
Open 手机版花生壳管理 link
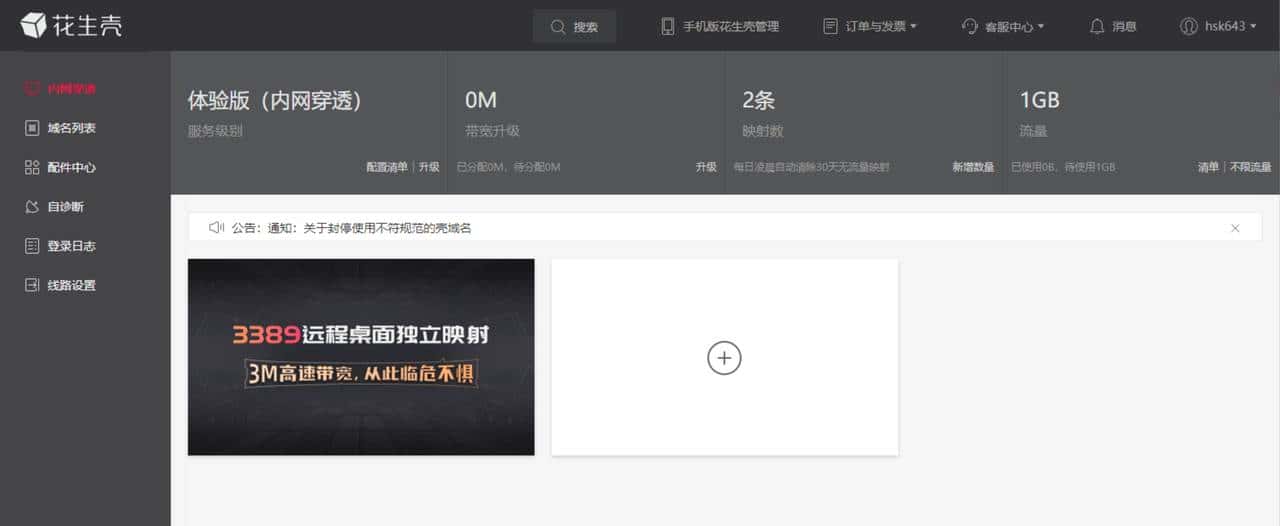(719, 27)
